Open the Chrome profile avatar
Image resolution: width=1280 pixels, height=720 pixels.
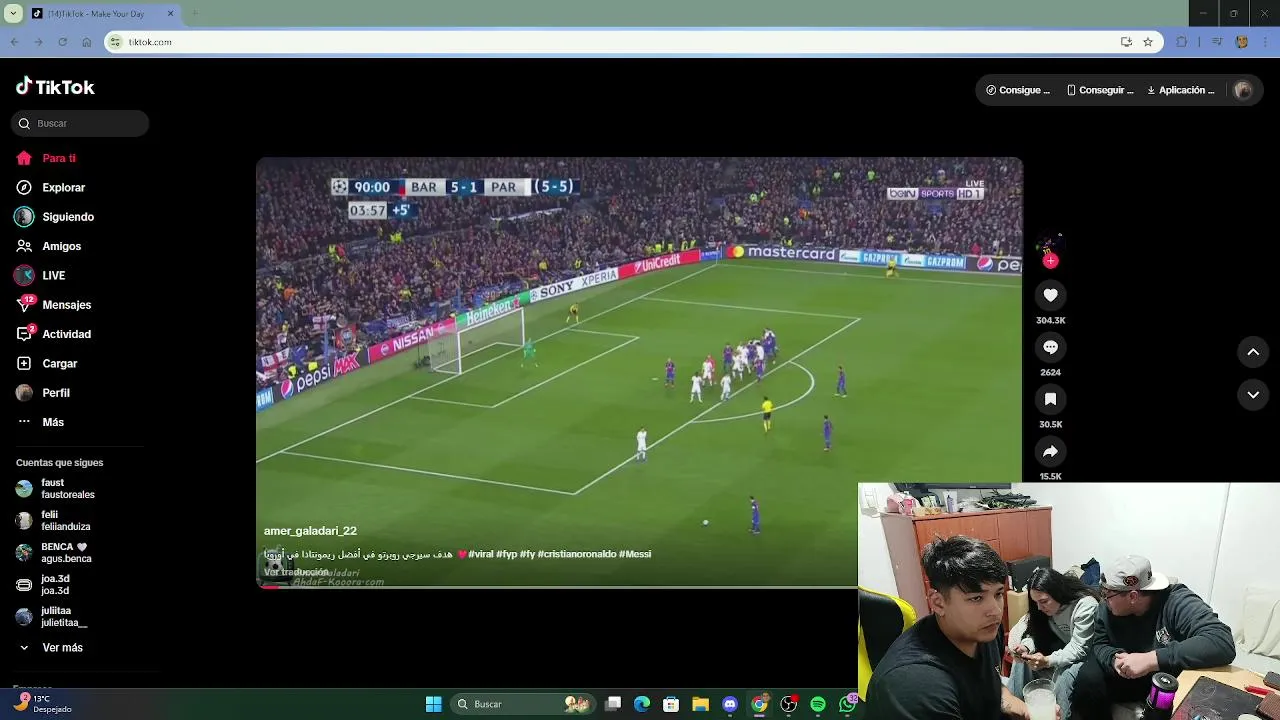(1242, 42)
